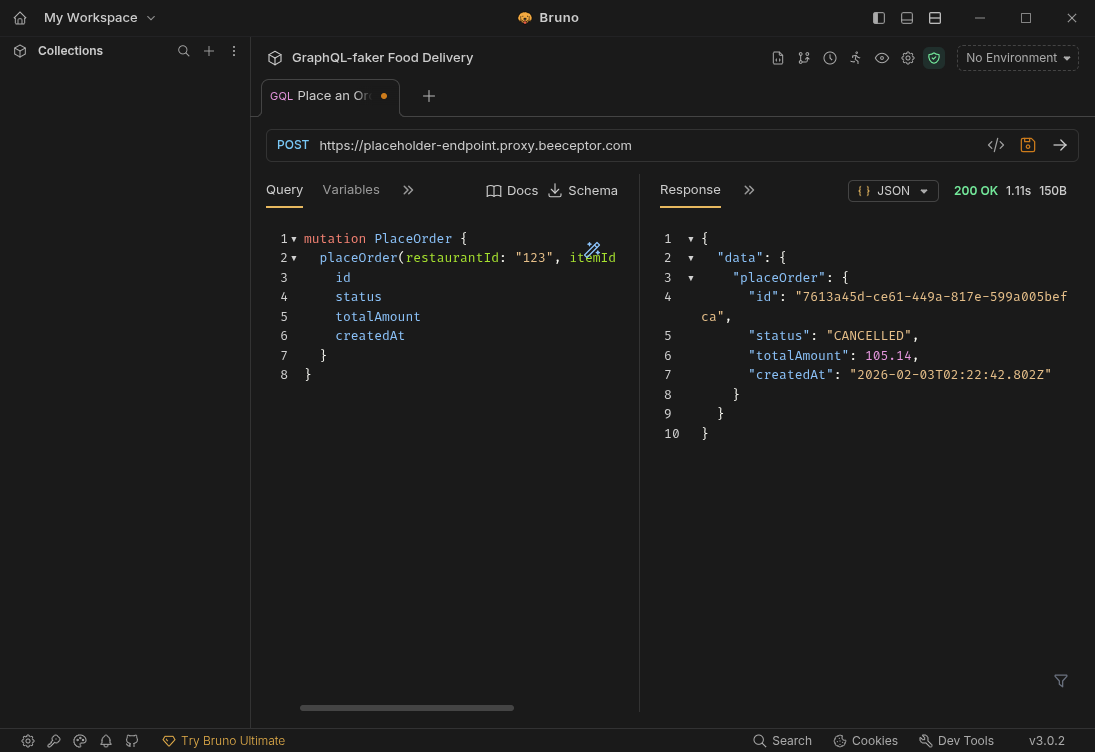The image size is (1095, 752).
Task: Open the collection runner icon
Action: tap(856, 58)
